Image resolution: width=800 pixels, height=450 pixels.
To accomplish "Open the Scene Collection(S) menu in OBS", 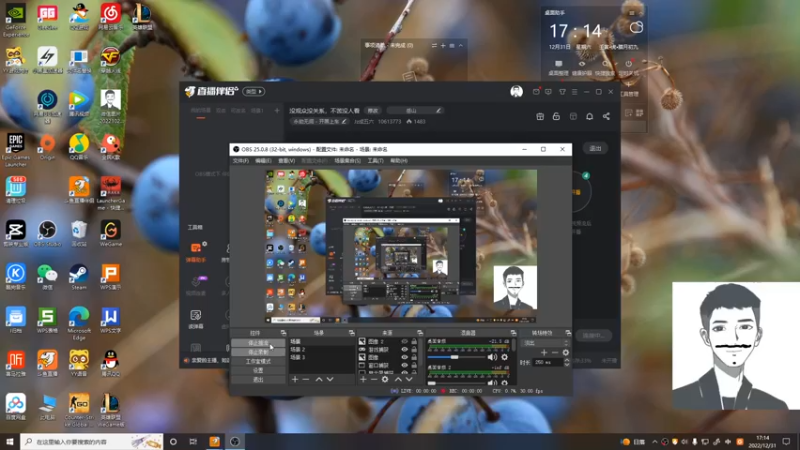I will tap(347, 161).
